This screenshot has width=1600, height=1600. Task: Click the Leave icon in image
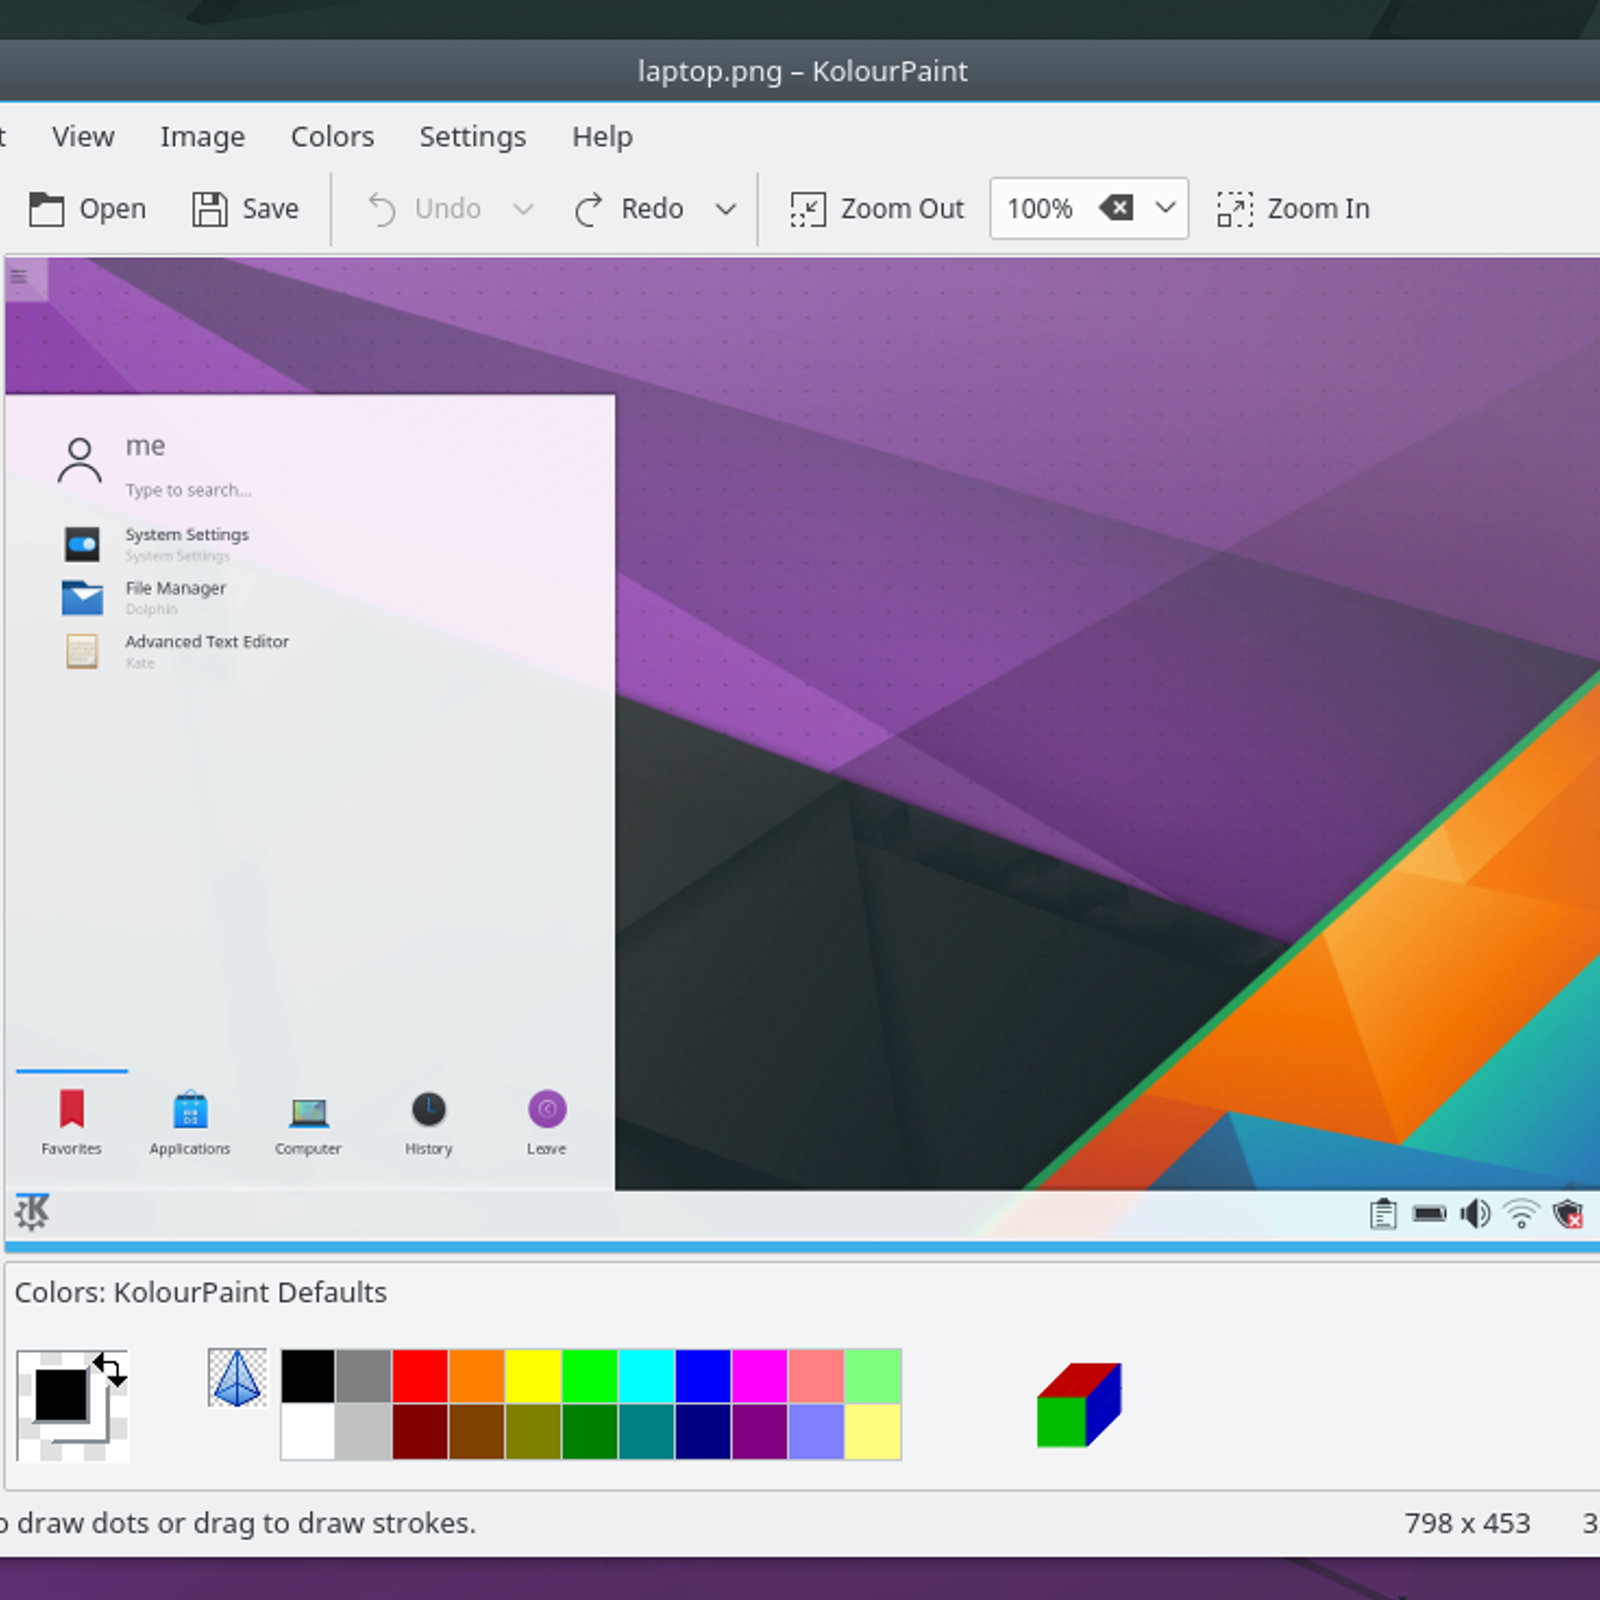pos(547,1109)
